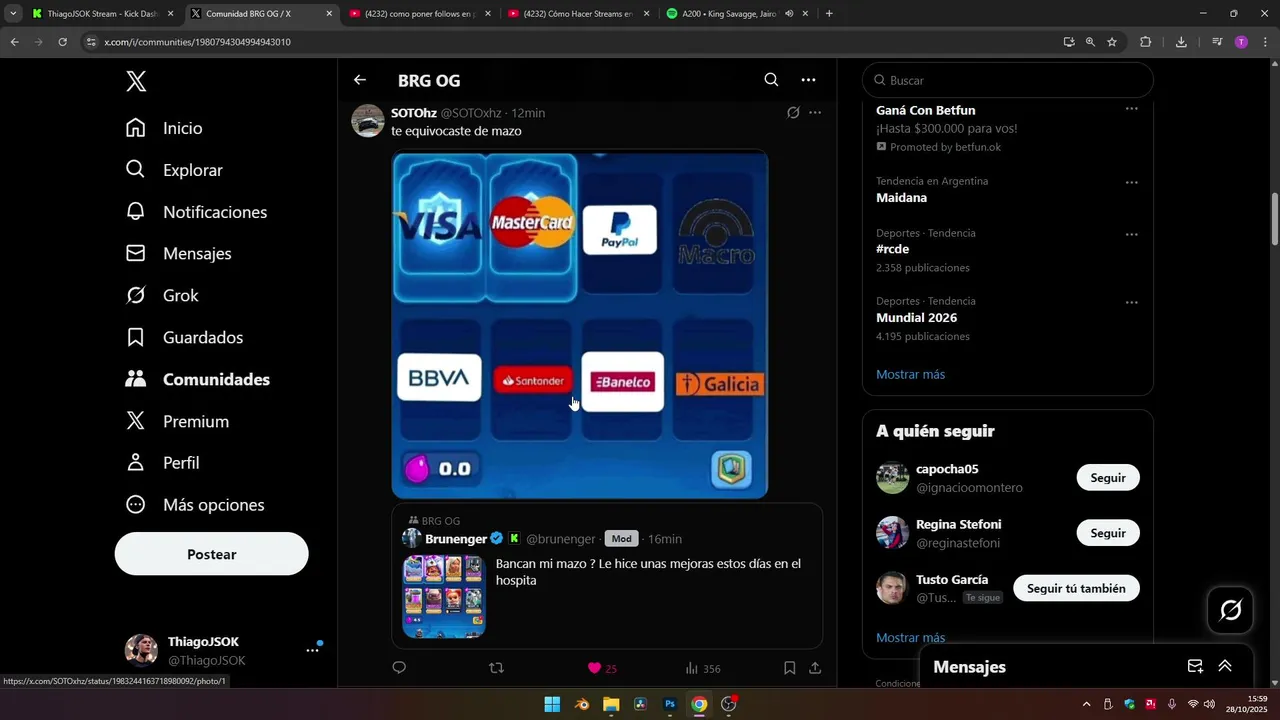Open options for Ganá Con Betfun ad
This screenshot has width=1280, height=720.
click(1131, 109)
